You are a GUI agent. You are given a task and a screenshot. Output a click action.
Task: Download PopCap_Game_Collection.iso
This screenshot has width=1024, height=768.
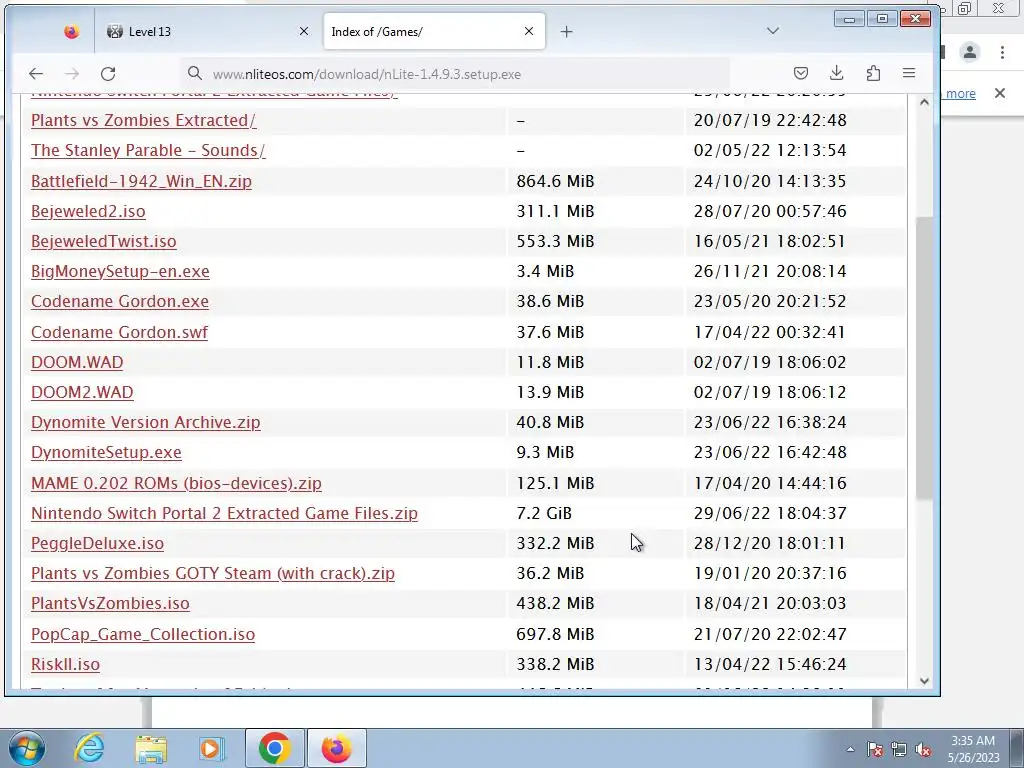tap(143, 633)
